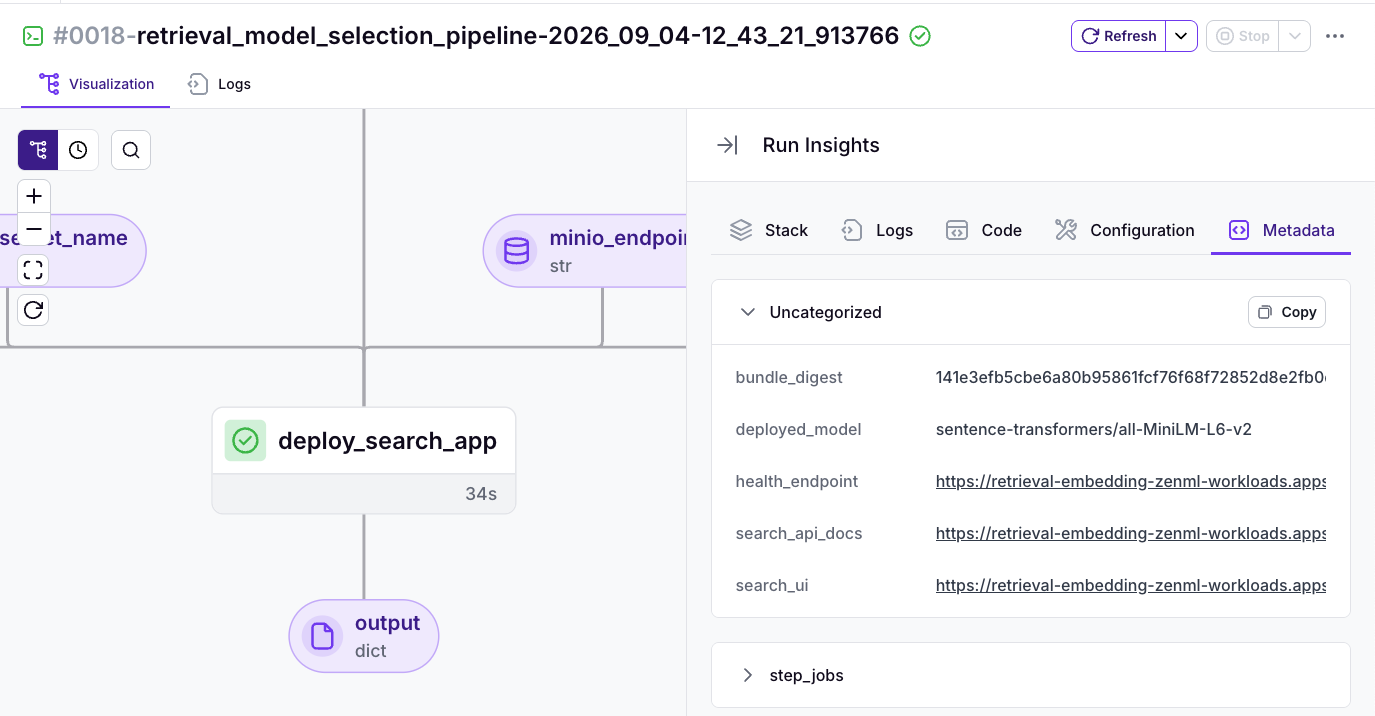
Task: Zoom out with the minus button
Action: coord(33,229)
